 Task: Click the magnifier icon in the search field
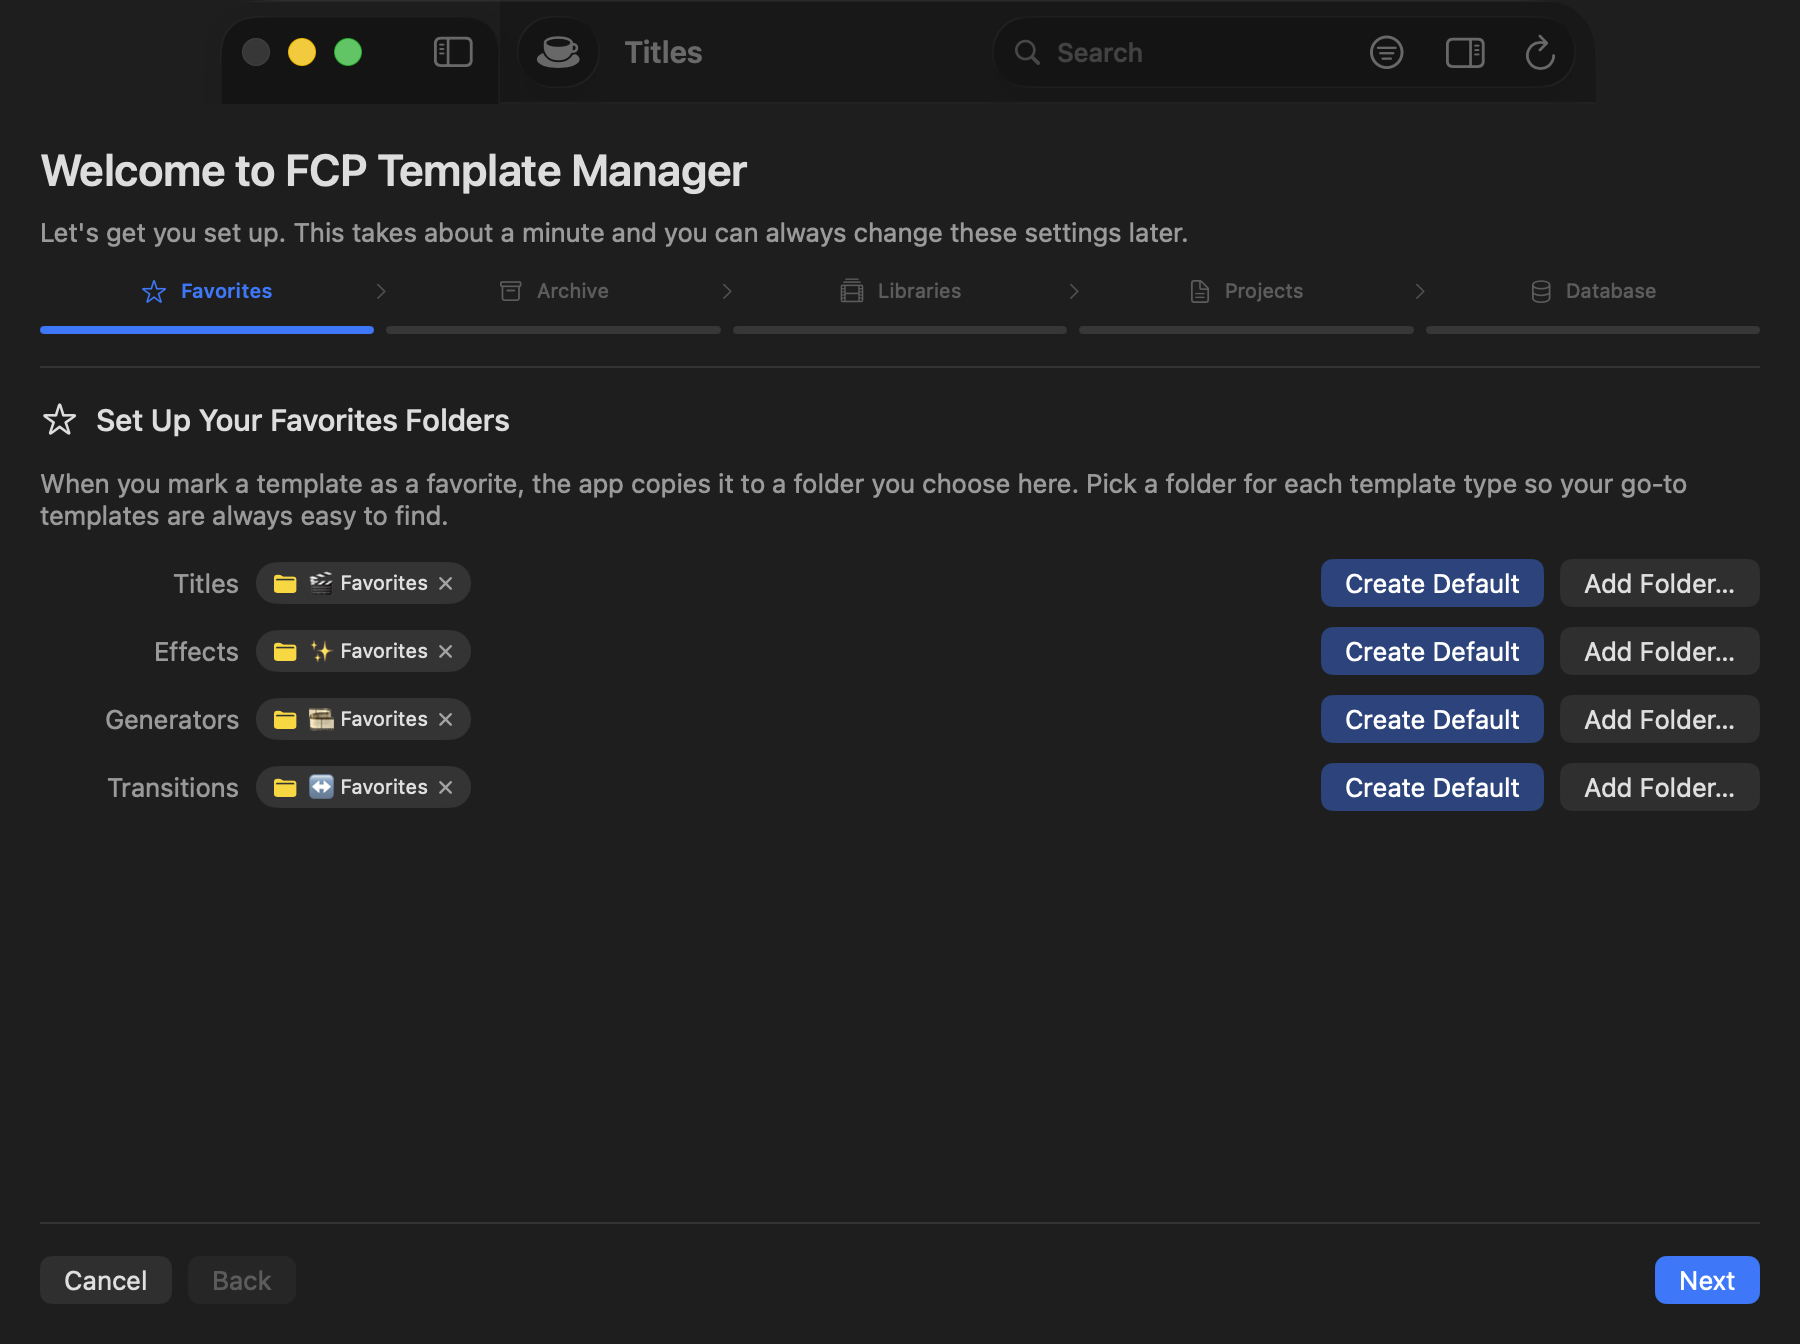[x=1027, y=52]
